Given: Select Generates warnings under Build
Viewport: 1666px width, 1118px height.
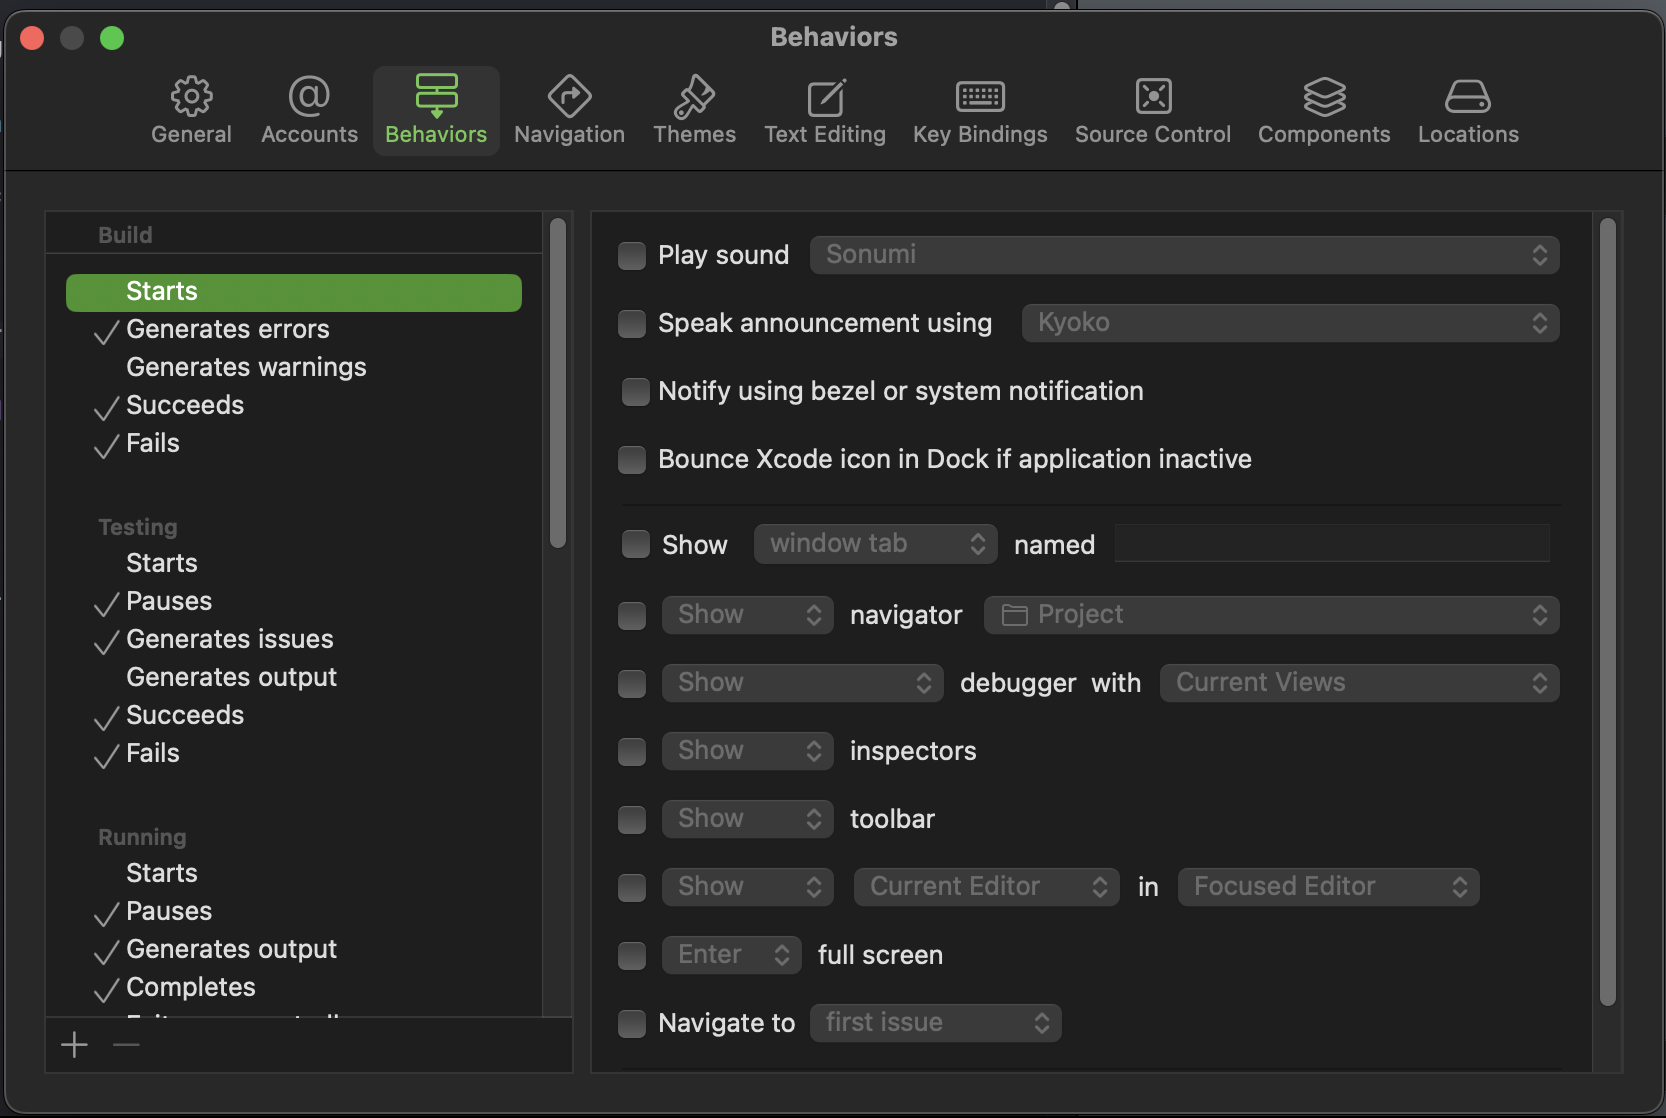Looking at the screenshot, I should [246, 367].
